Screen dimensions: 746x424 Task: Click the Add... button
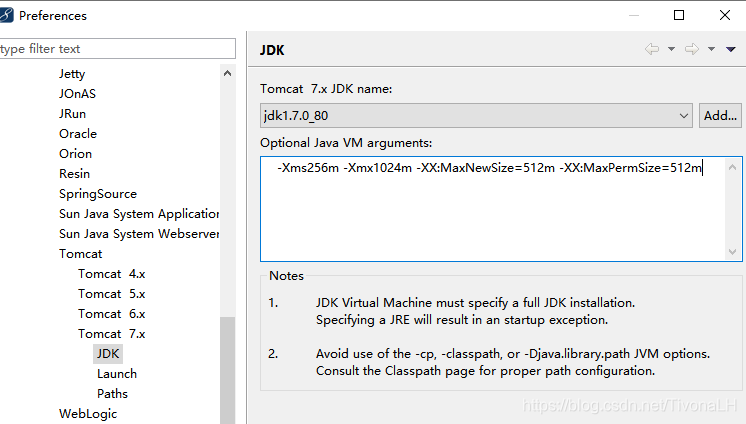click(x=720, y=116)
